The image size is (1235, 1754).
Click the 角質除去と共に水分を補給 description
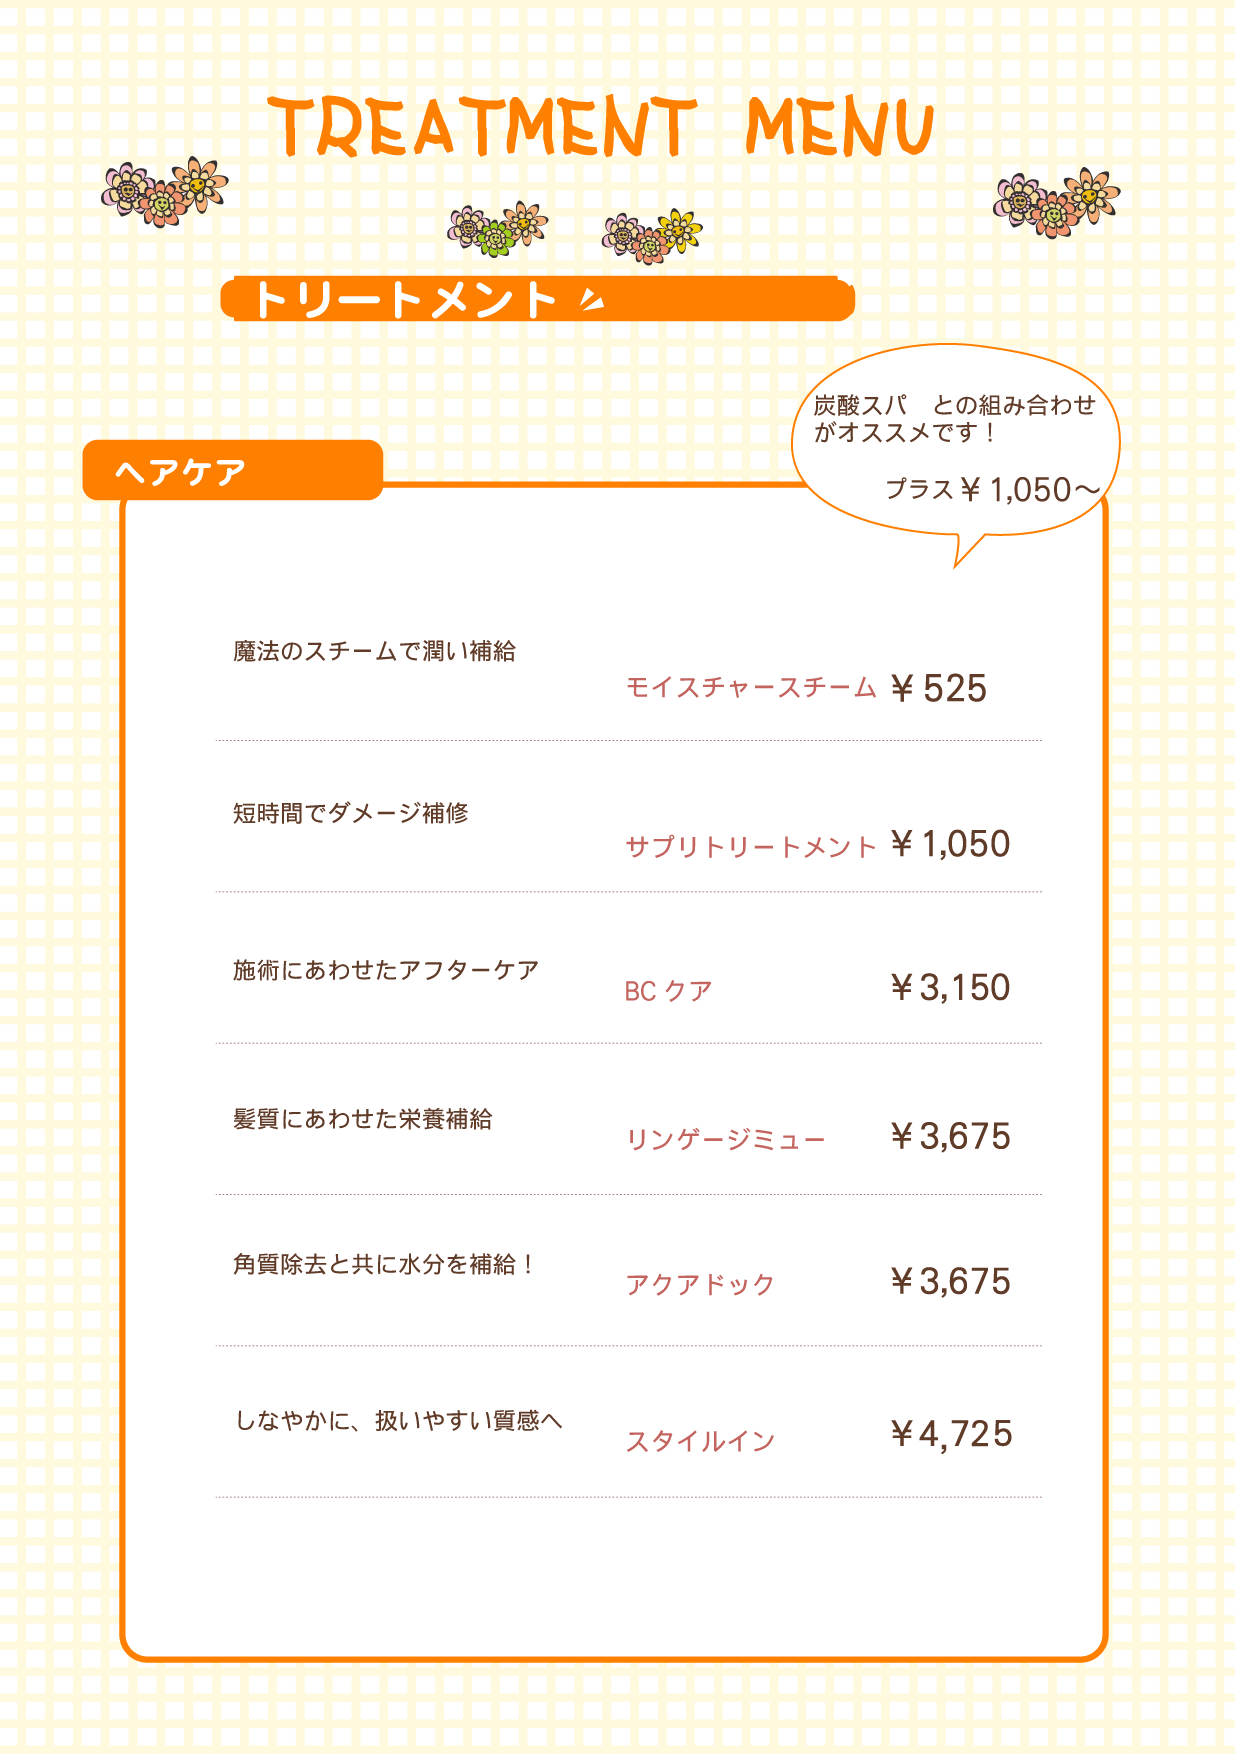point(384,1264)
